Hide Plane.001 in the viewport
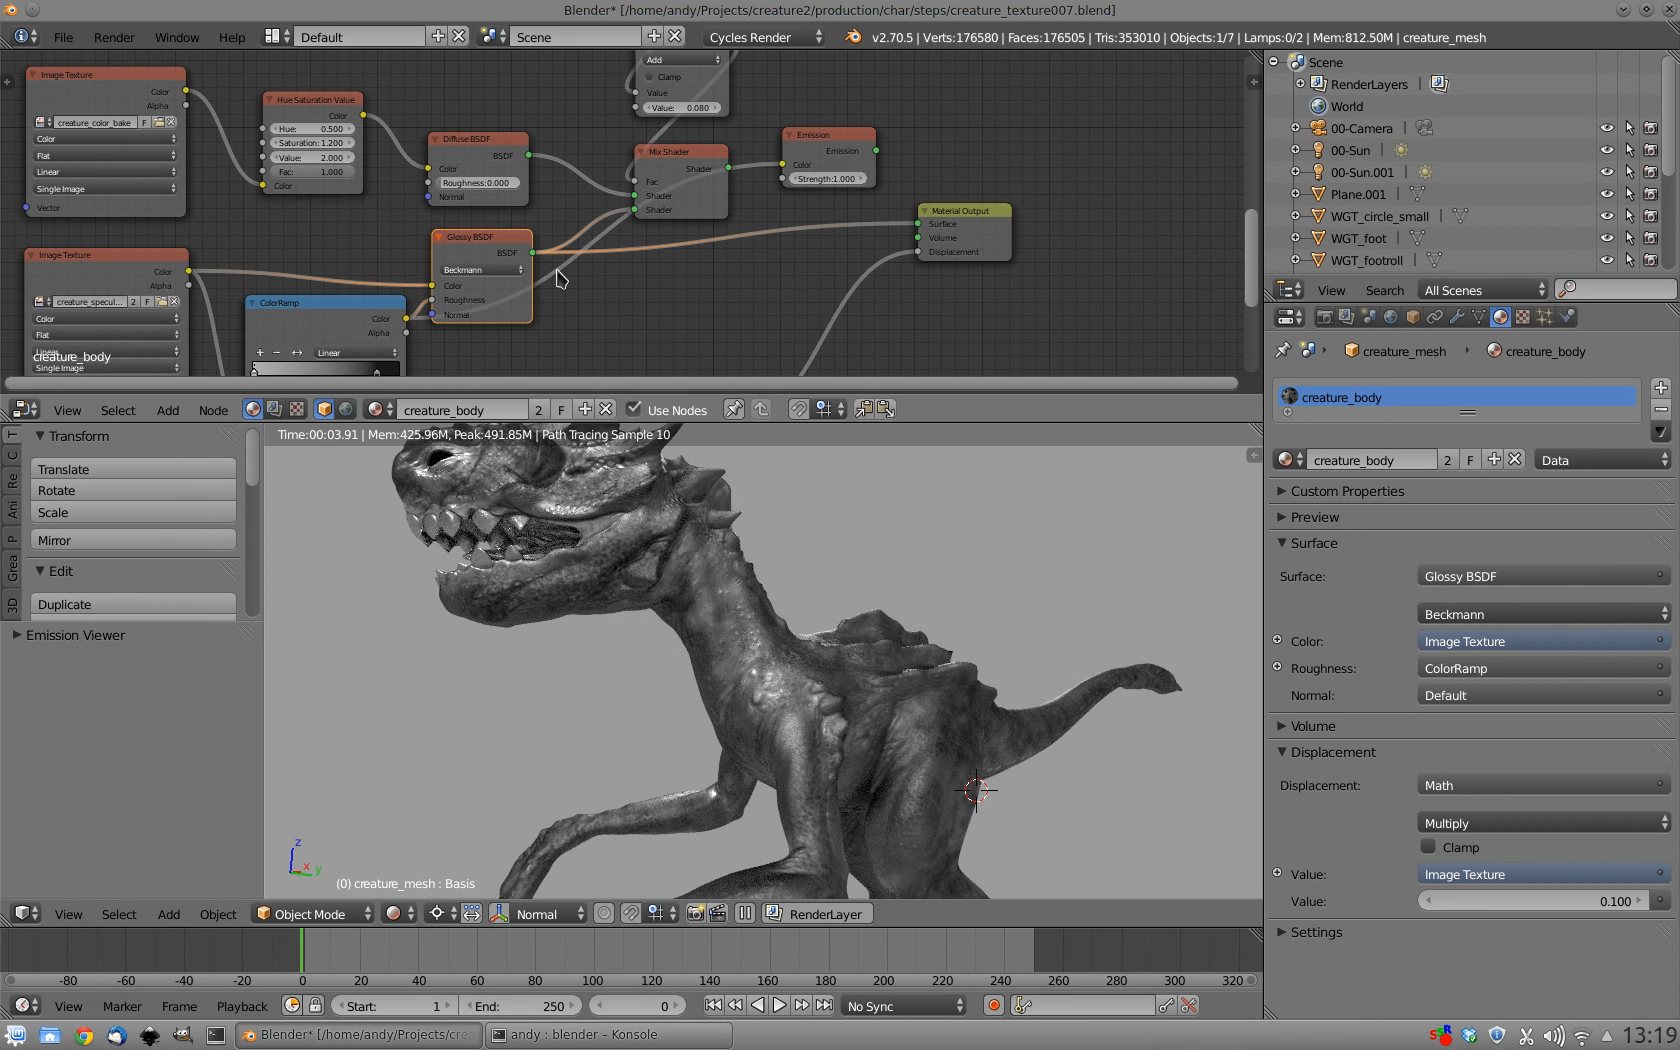The width and height of the screenshot is (1680, 1050). [1607, 194]
